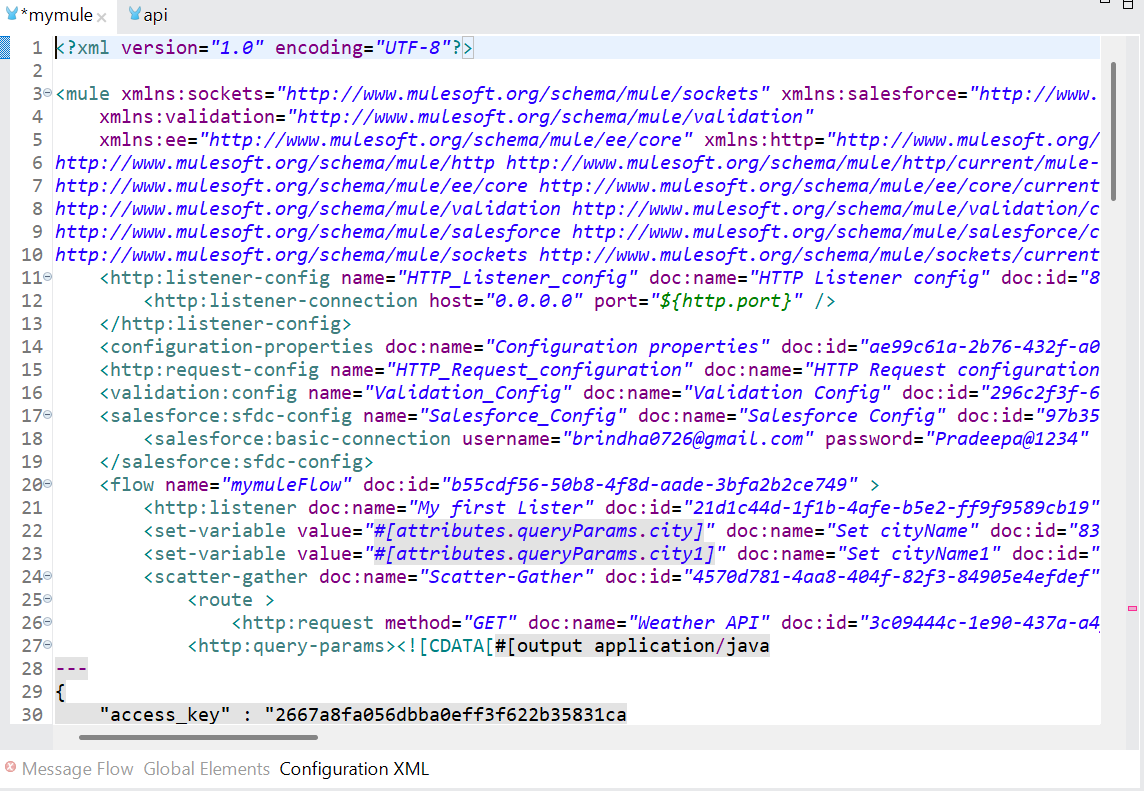The height and width of the screenshot is (791, 1144).
Task: Collapse http:listener-config block at line 11
Action: 48,278
